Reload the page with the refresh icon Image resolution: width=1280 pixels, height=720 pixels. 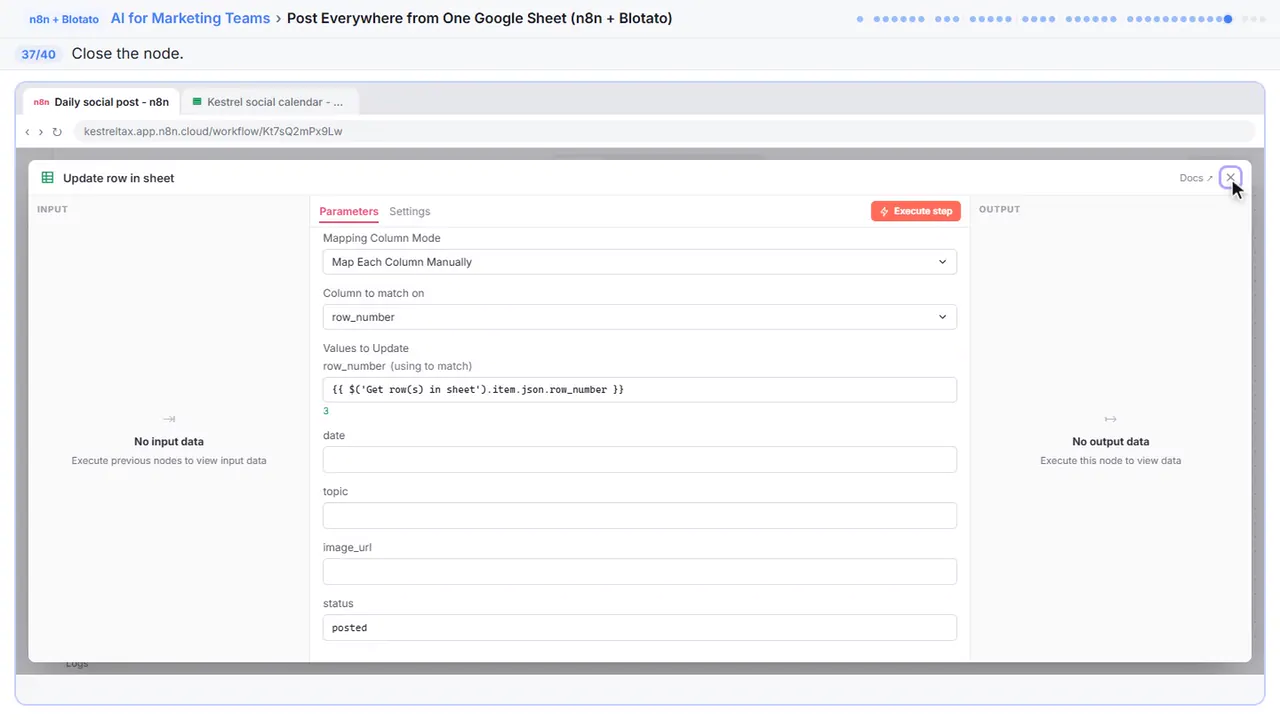click(x=57, y=131)
